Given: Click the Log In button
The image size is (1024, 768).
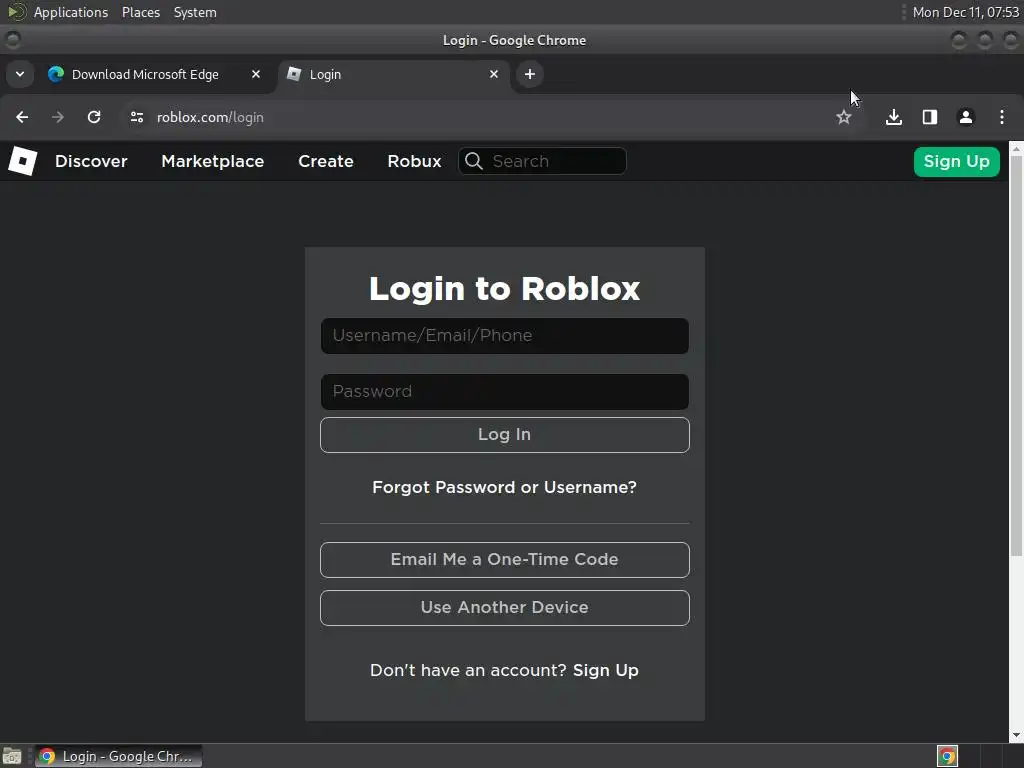Looking at the screenshot, I should tap(505, 435).
